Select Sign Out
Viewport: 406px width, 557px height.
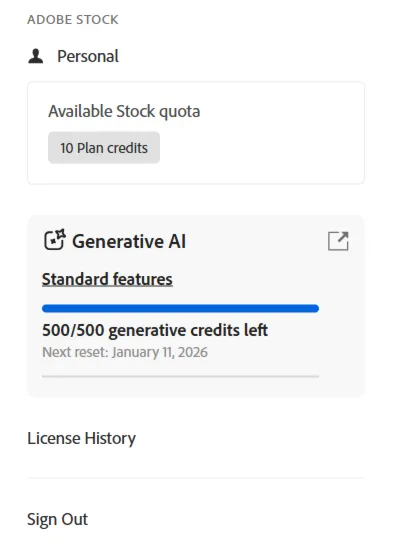click(58, 519)
